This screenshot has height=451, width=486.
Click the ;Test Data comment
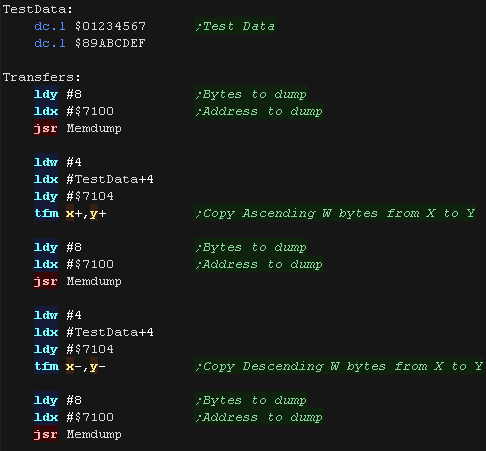pos(235,26)
